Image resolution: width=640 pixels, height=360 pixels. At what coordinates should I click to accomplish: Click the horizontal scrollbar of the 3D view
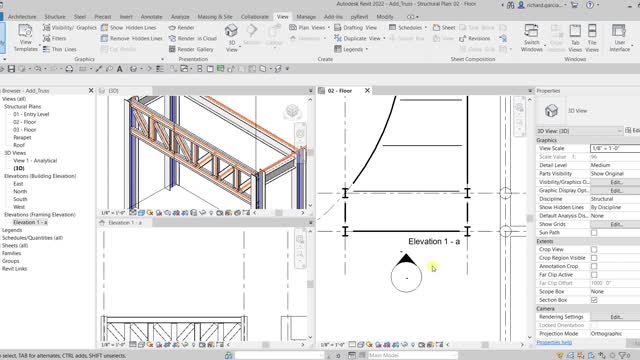tap(279, 213)
